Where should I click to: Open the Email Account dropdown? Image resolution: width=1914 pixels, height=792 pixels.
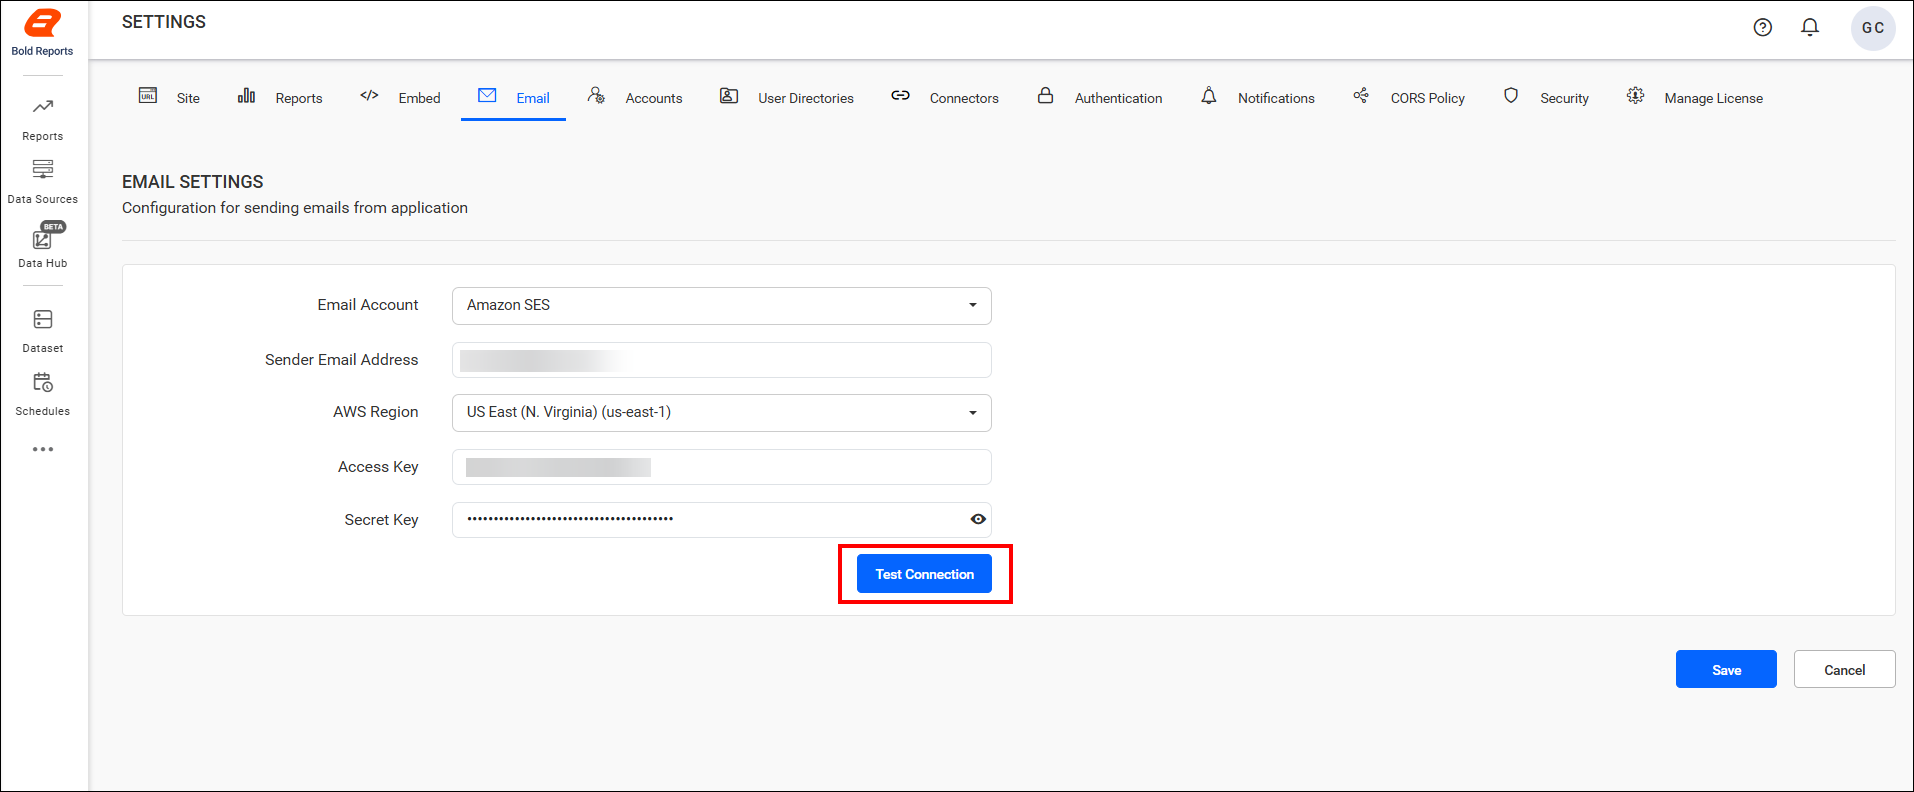722,306
